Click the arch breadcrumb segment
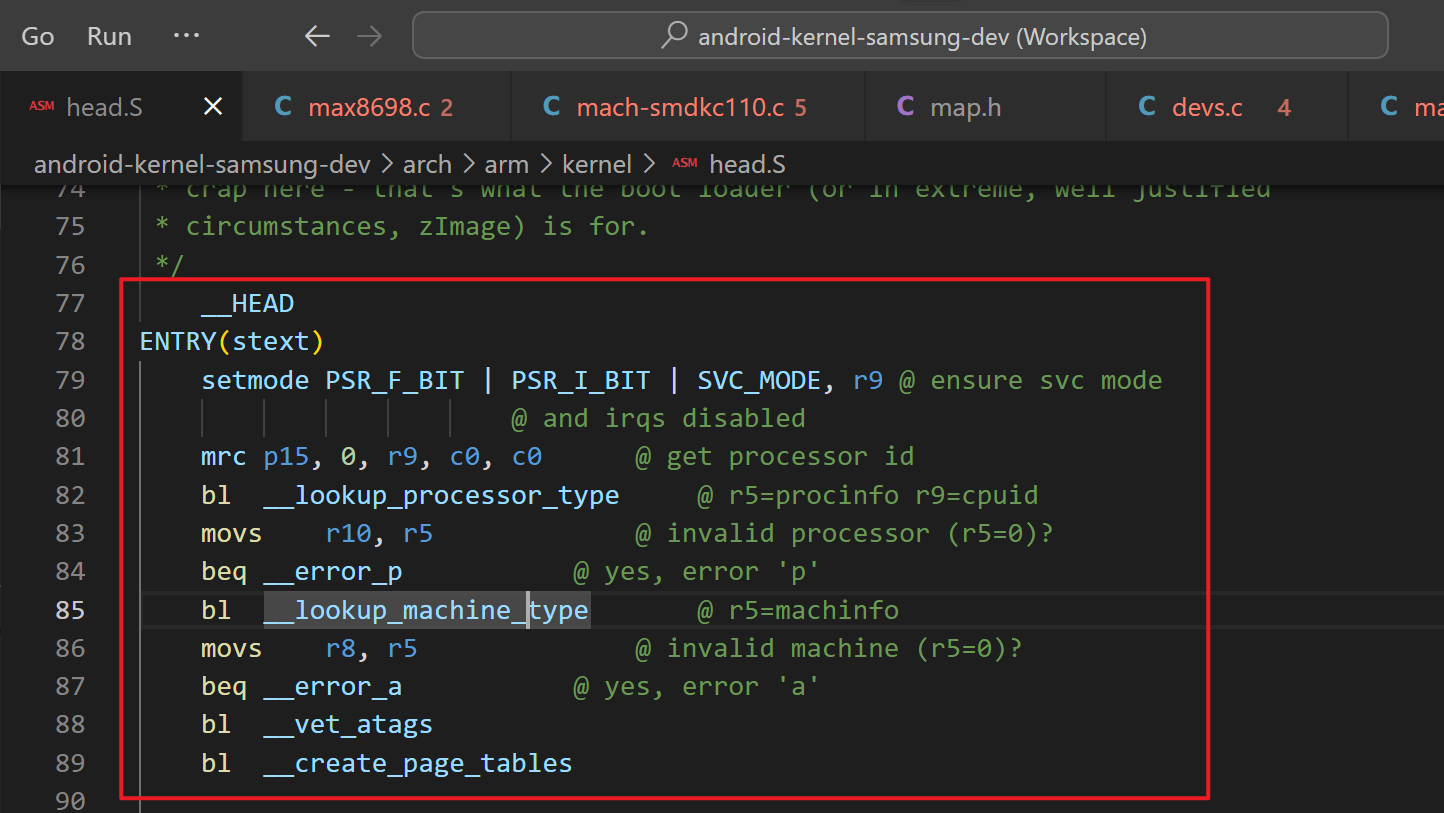The height and width of the screenshot is (813, 1444). (x=427, y=164)
